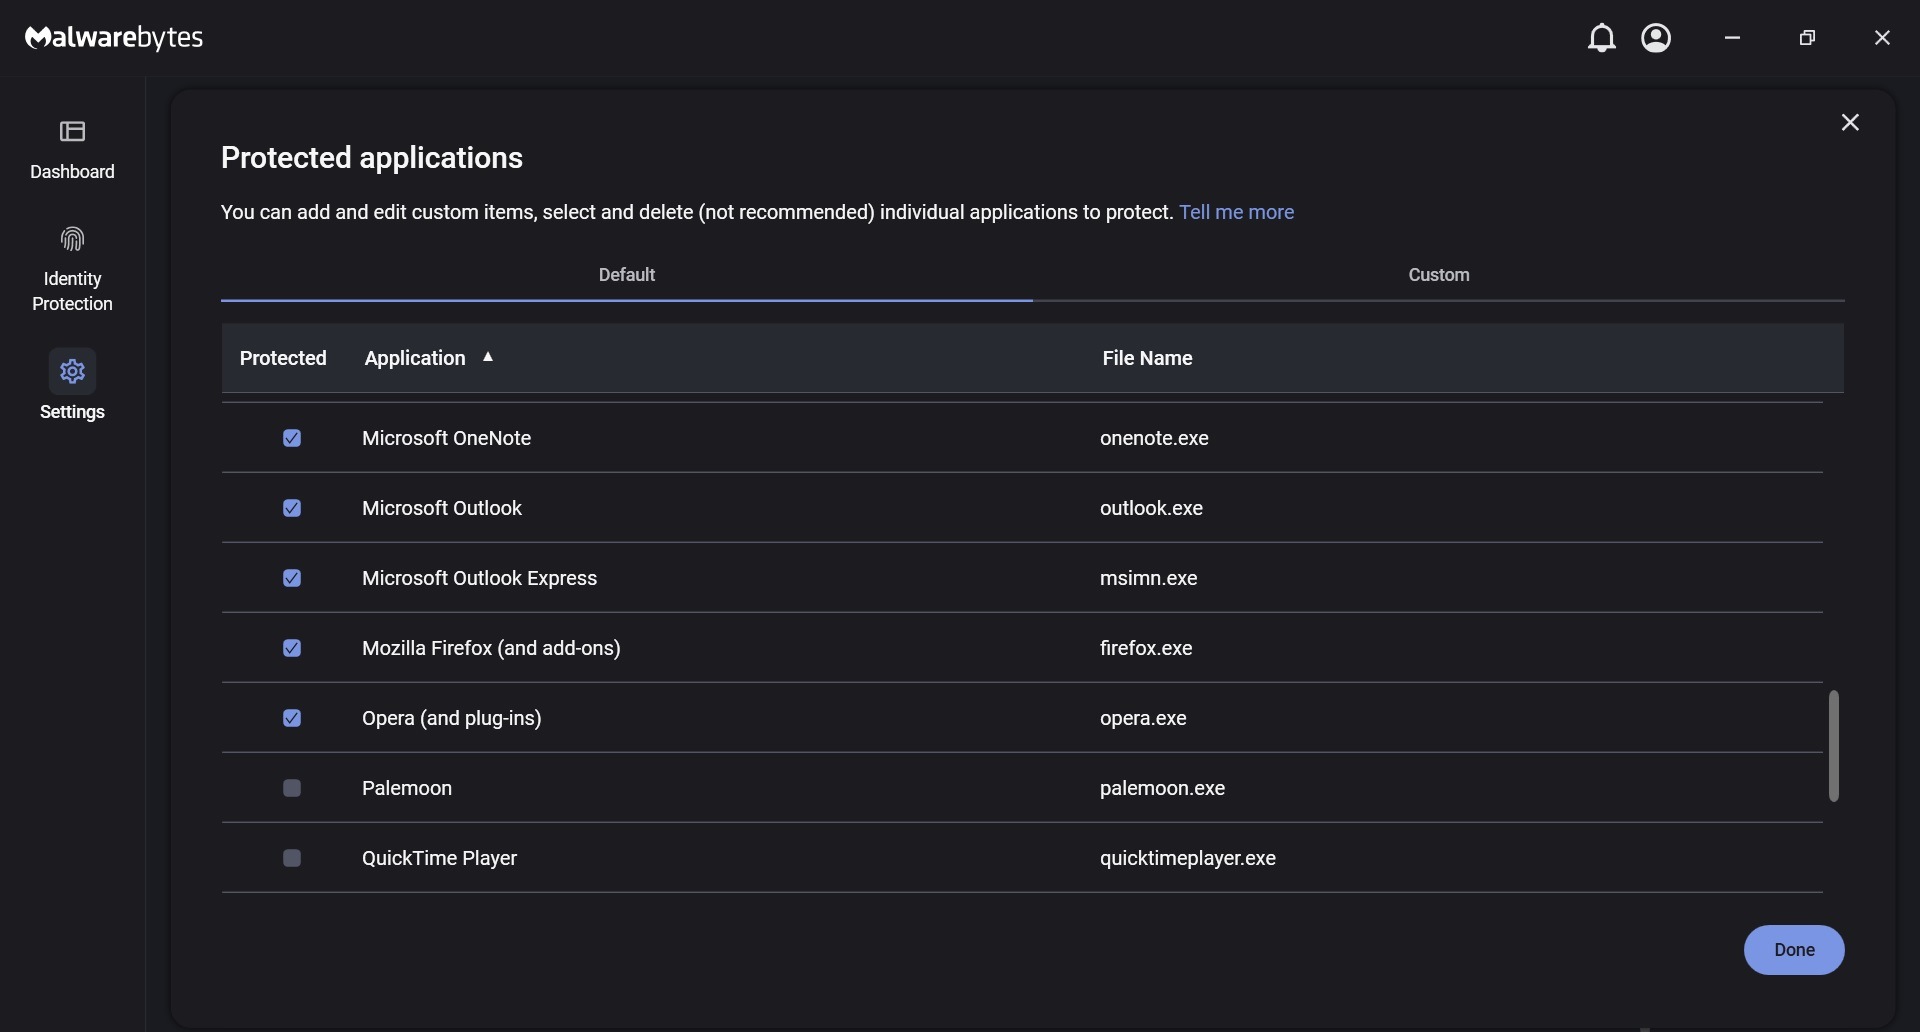Switch to the Custom tab
The height and width of the screenshot is (1032, 1920).
point(1439,275)
